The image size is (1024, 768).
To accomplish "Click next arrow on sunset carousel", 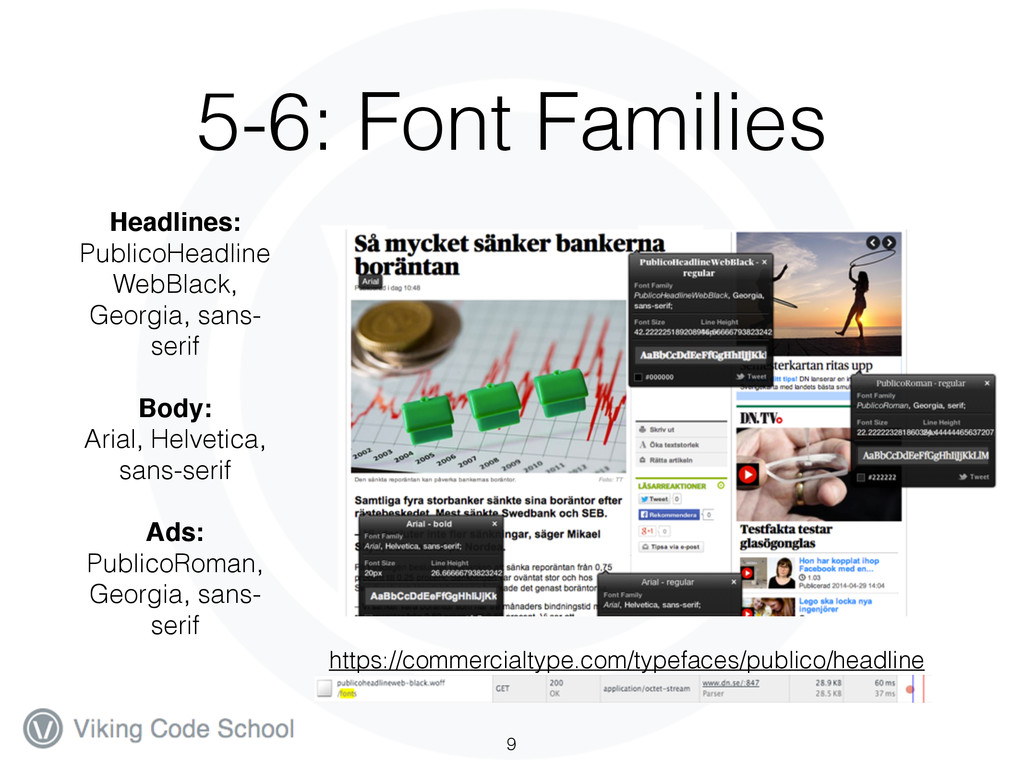I will tap(889, 243).
